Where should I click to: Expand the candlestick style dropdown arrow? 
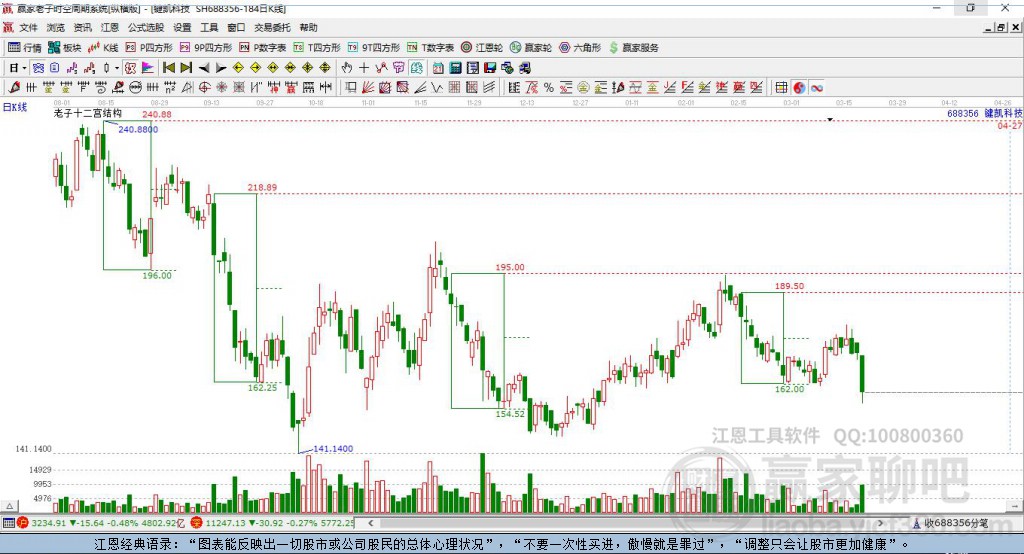tap(116, 68)
